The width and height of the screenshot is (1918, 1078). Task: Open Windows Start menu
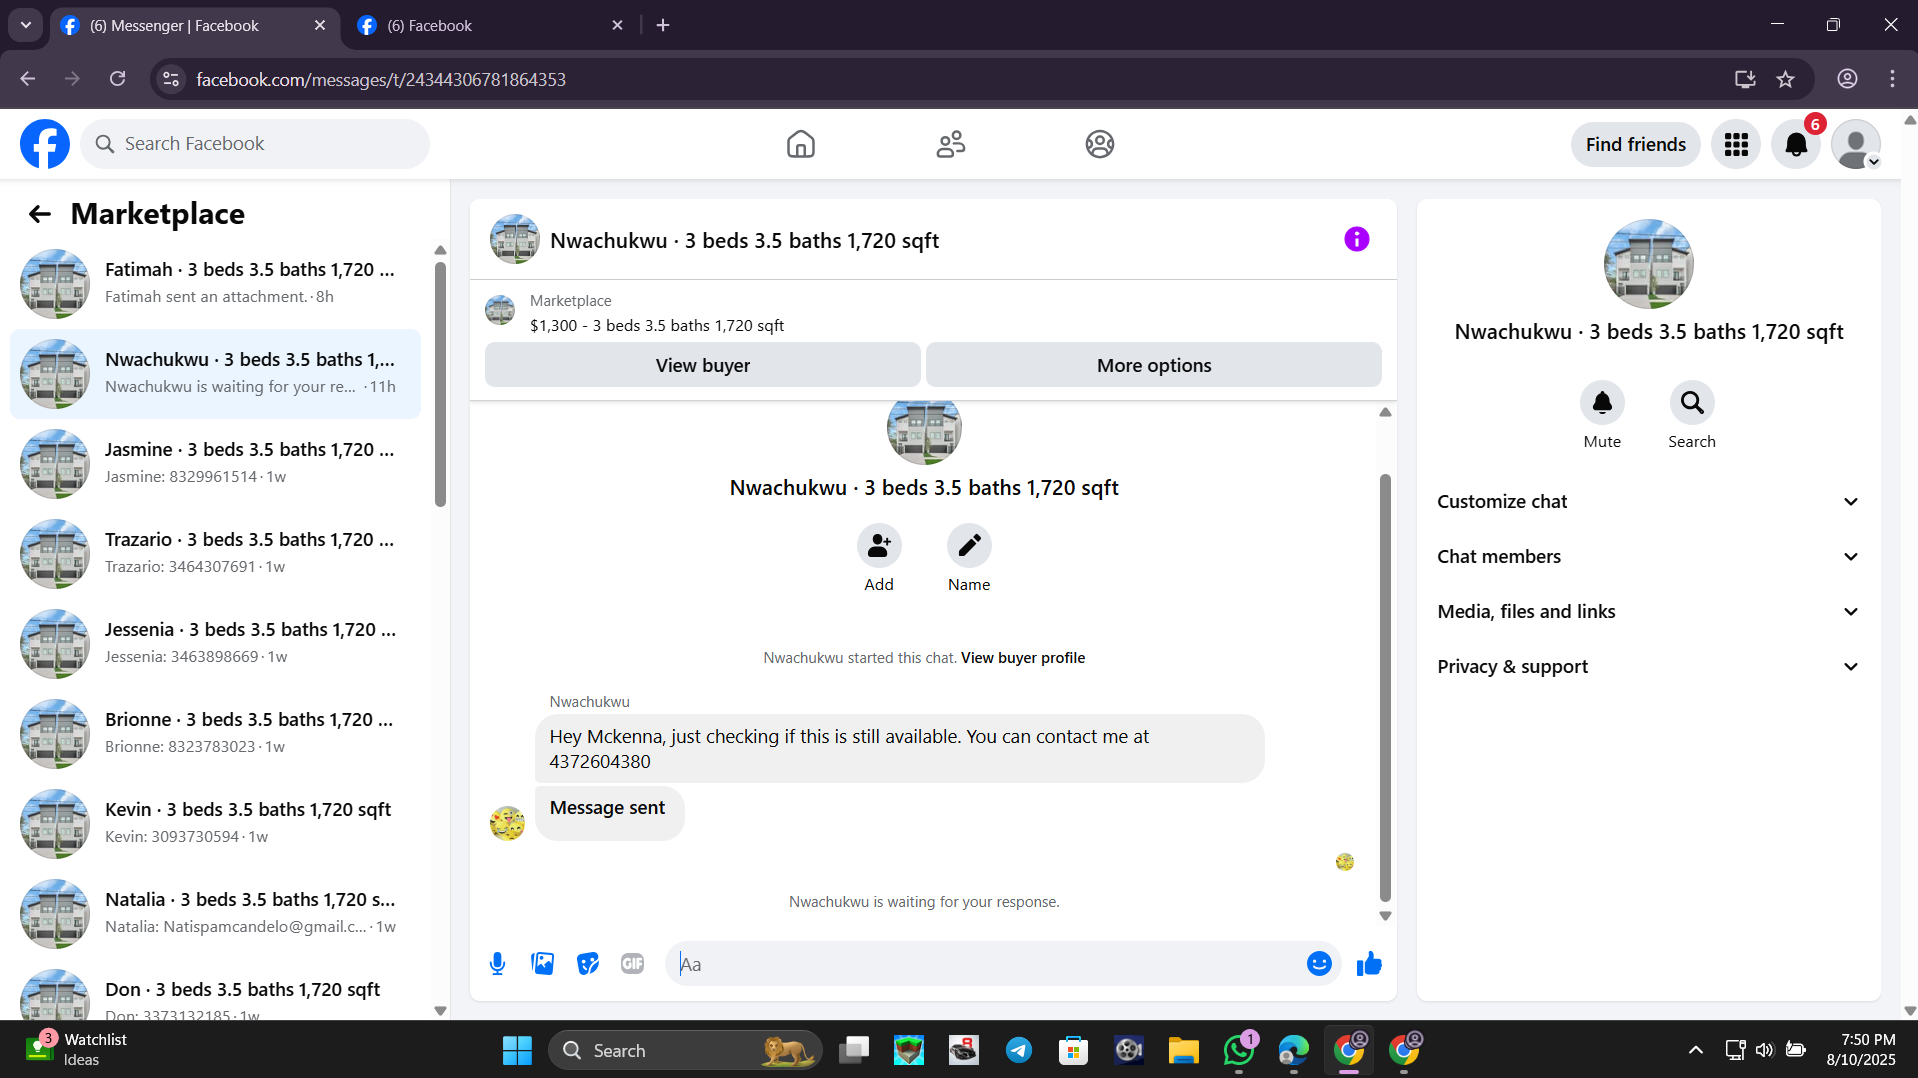[517, 1050]
